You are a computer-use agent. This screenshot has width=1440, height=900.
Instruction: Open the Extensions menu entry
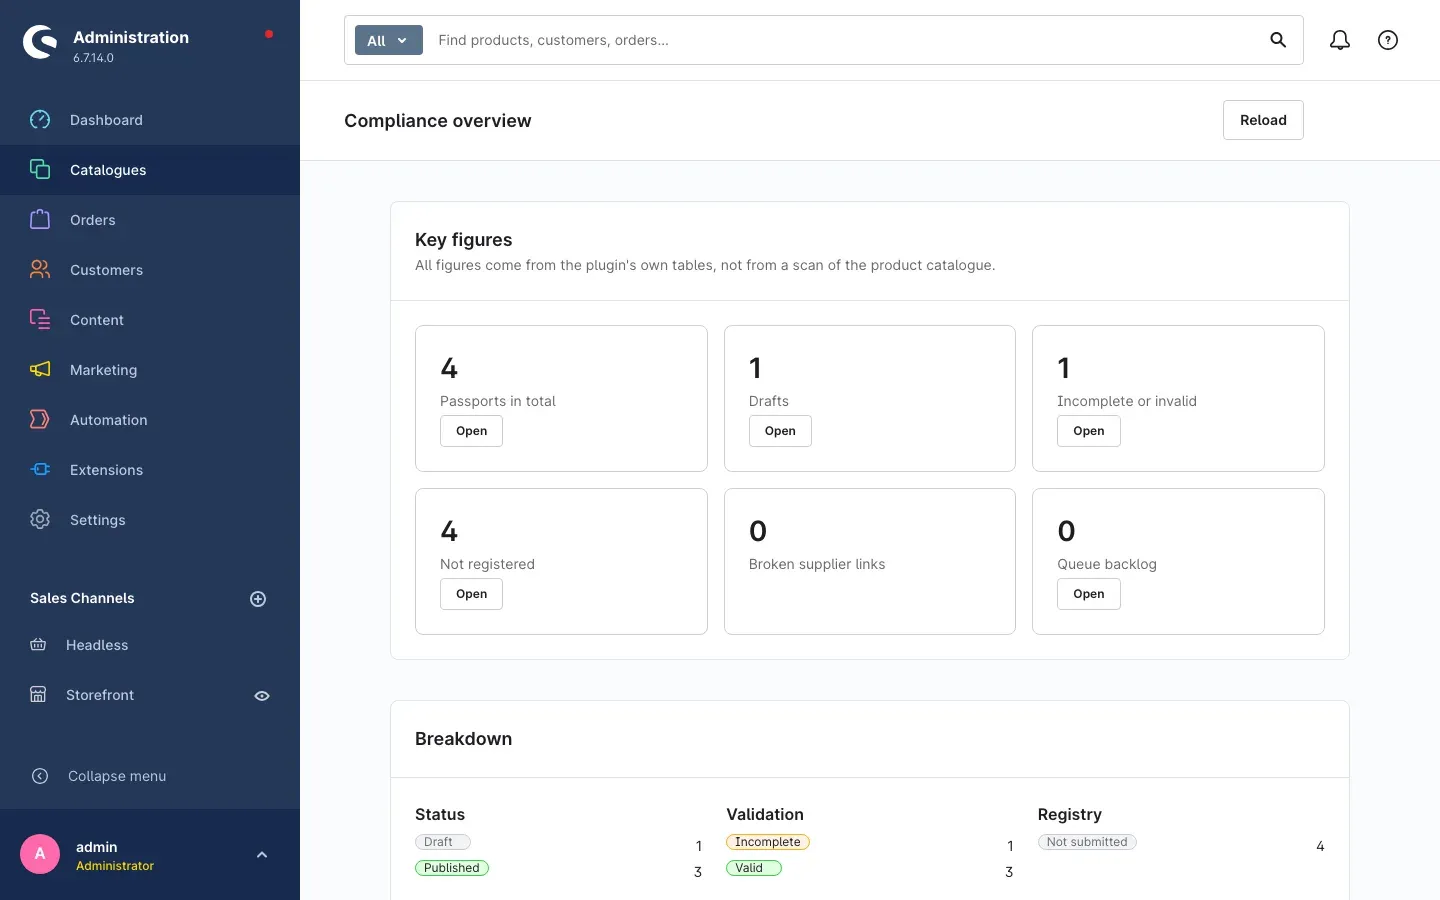point(150,470)
